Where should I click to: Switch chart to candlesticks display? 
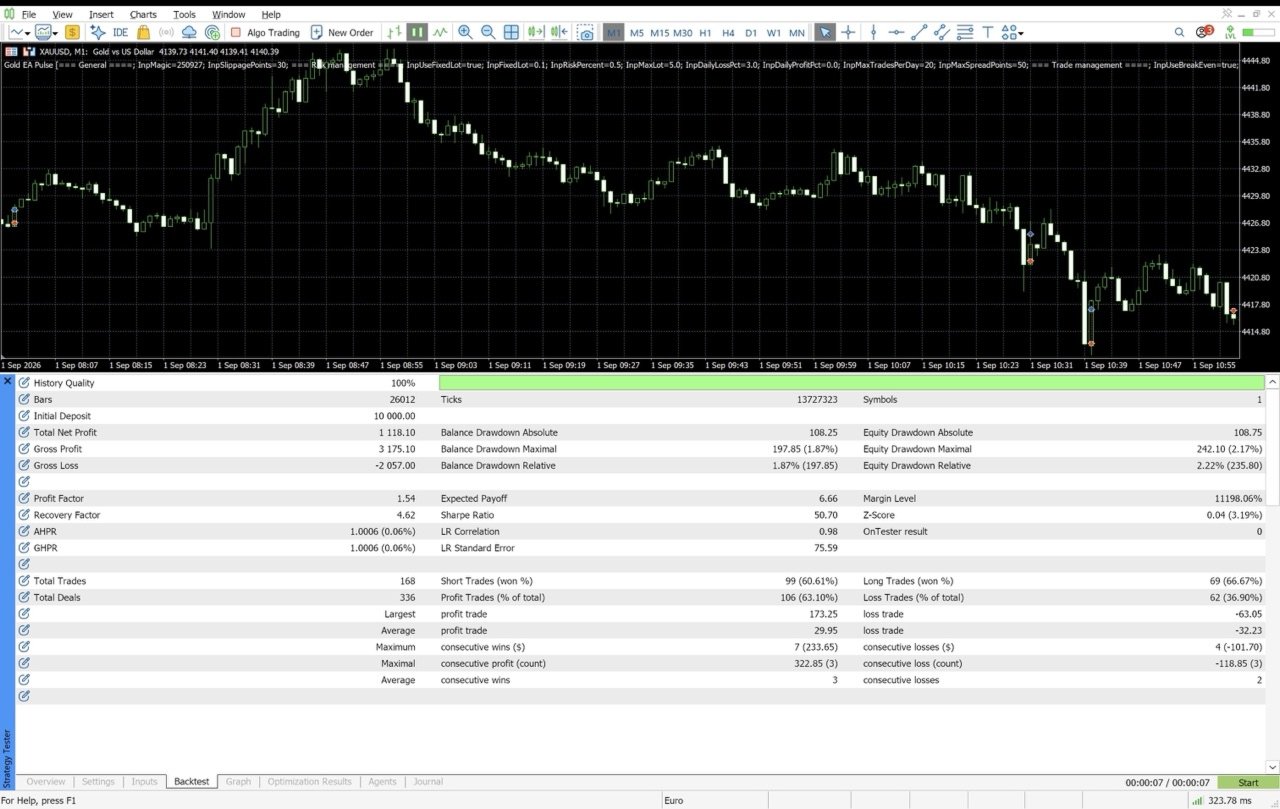point(417,32)
